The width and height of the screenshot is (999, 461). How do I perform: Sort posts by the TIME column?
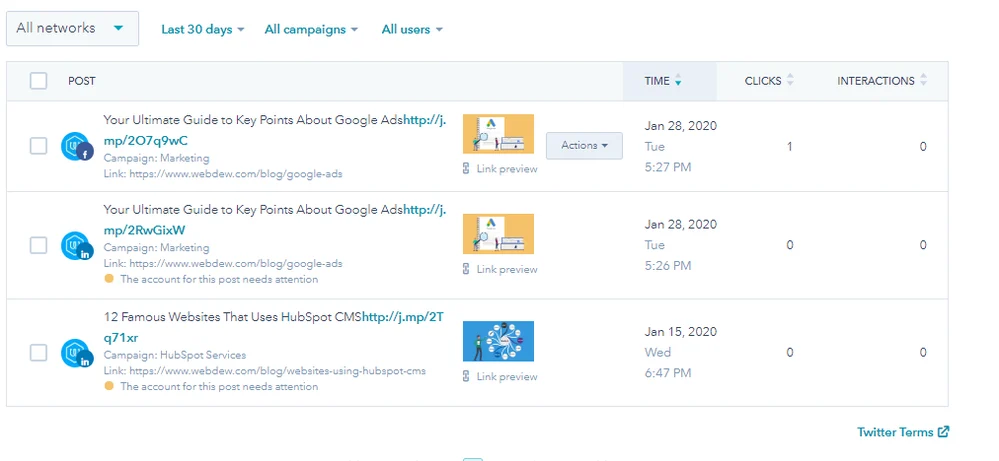(663, 81)
